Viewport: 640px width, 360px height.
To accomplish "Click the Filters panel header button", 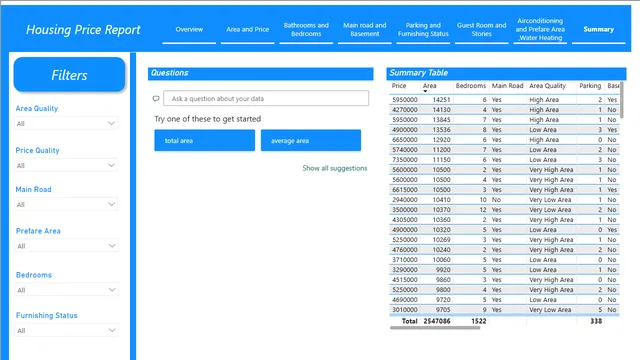I will 69,75.
